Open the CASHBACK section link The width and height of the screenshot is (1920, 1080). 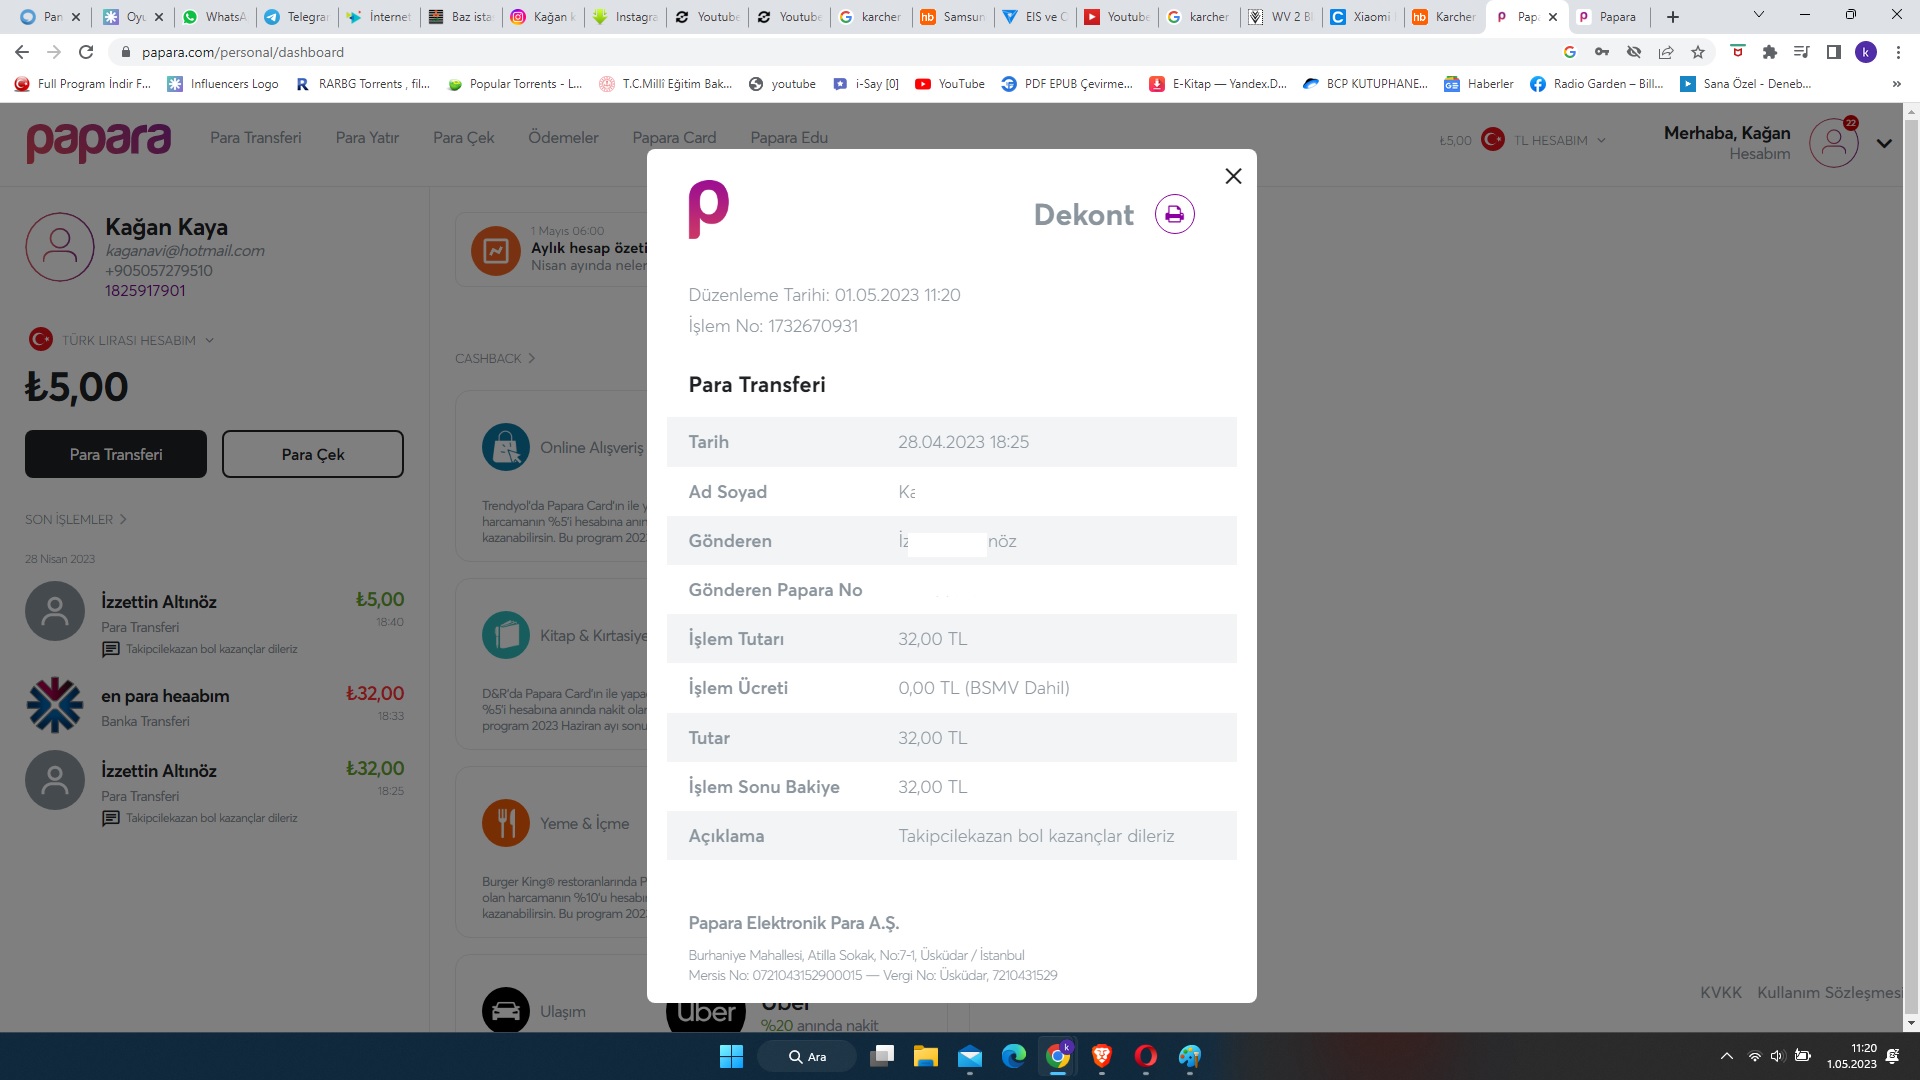coord(495,358)
